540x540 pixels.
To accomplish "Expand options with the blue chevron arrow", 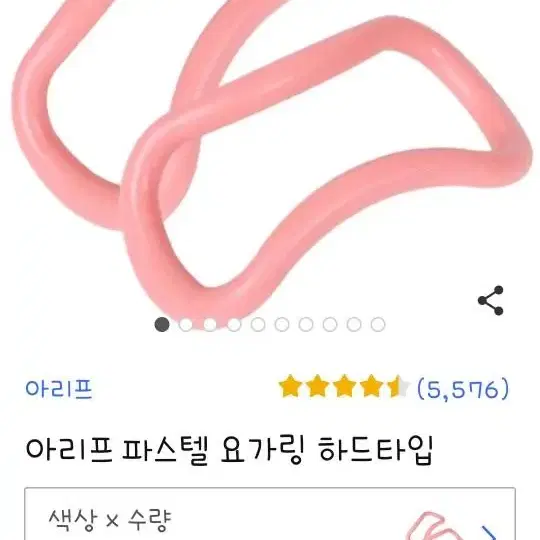I will click(x=489, y=532).
